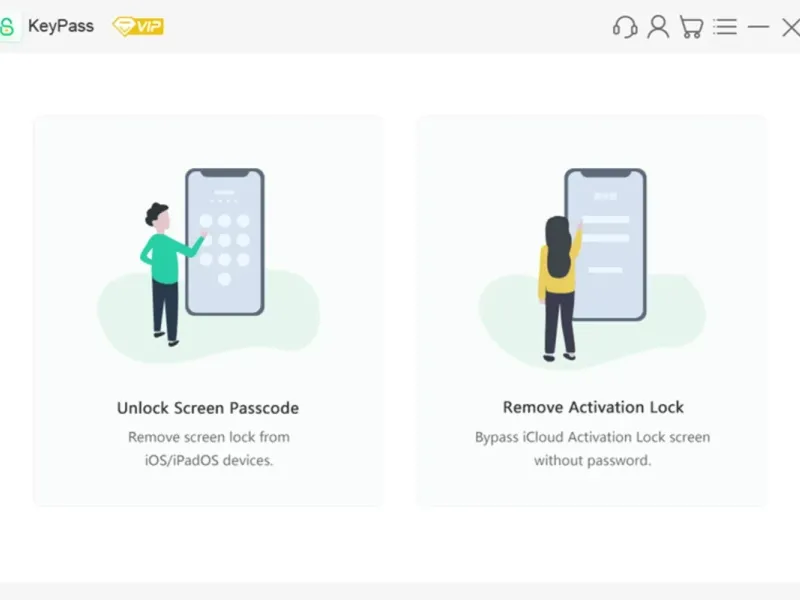This screenshot has width=800, height=600.
Task: Close the KeyPass window
Action: [x=791, y=27]
